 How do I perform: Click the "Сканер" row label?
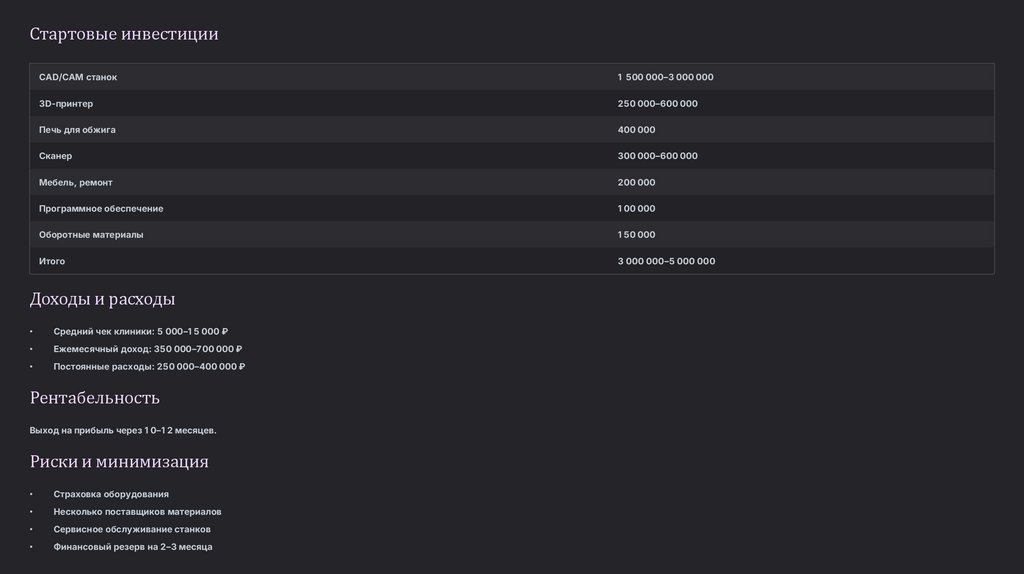(x=56, y=156)
